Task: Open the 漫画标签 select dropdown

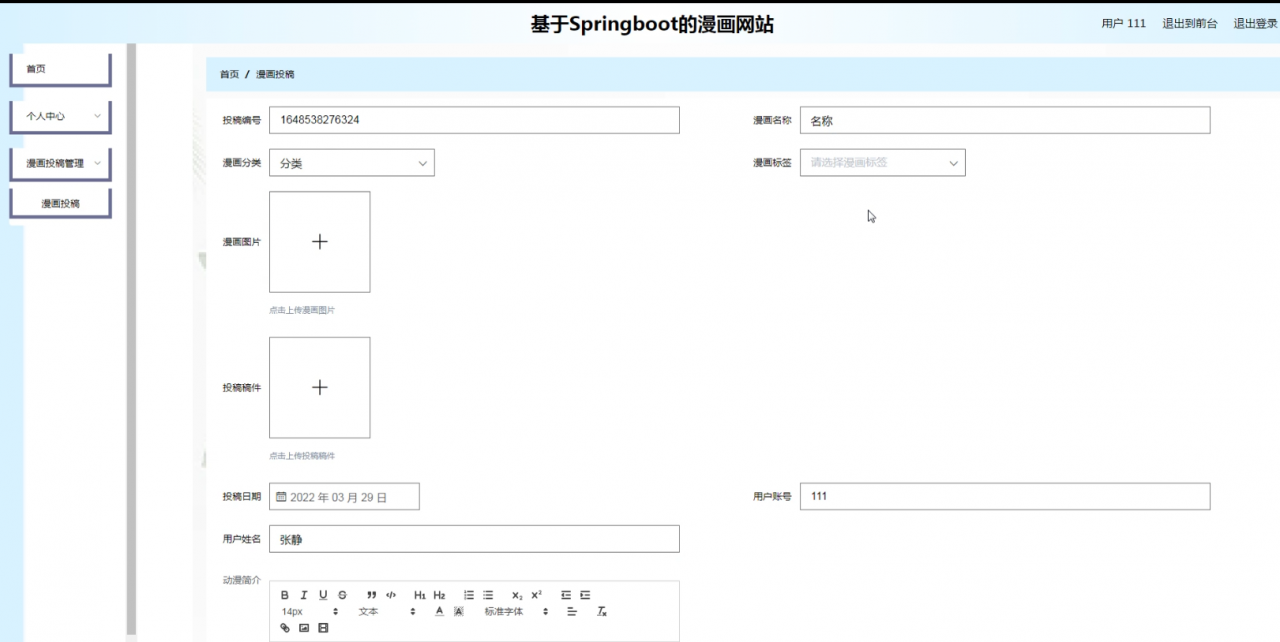Action: coord(882,163)
